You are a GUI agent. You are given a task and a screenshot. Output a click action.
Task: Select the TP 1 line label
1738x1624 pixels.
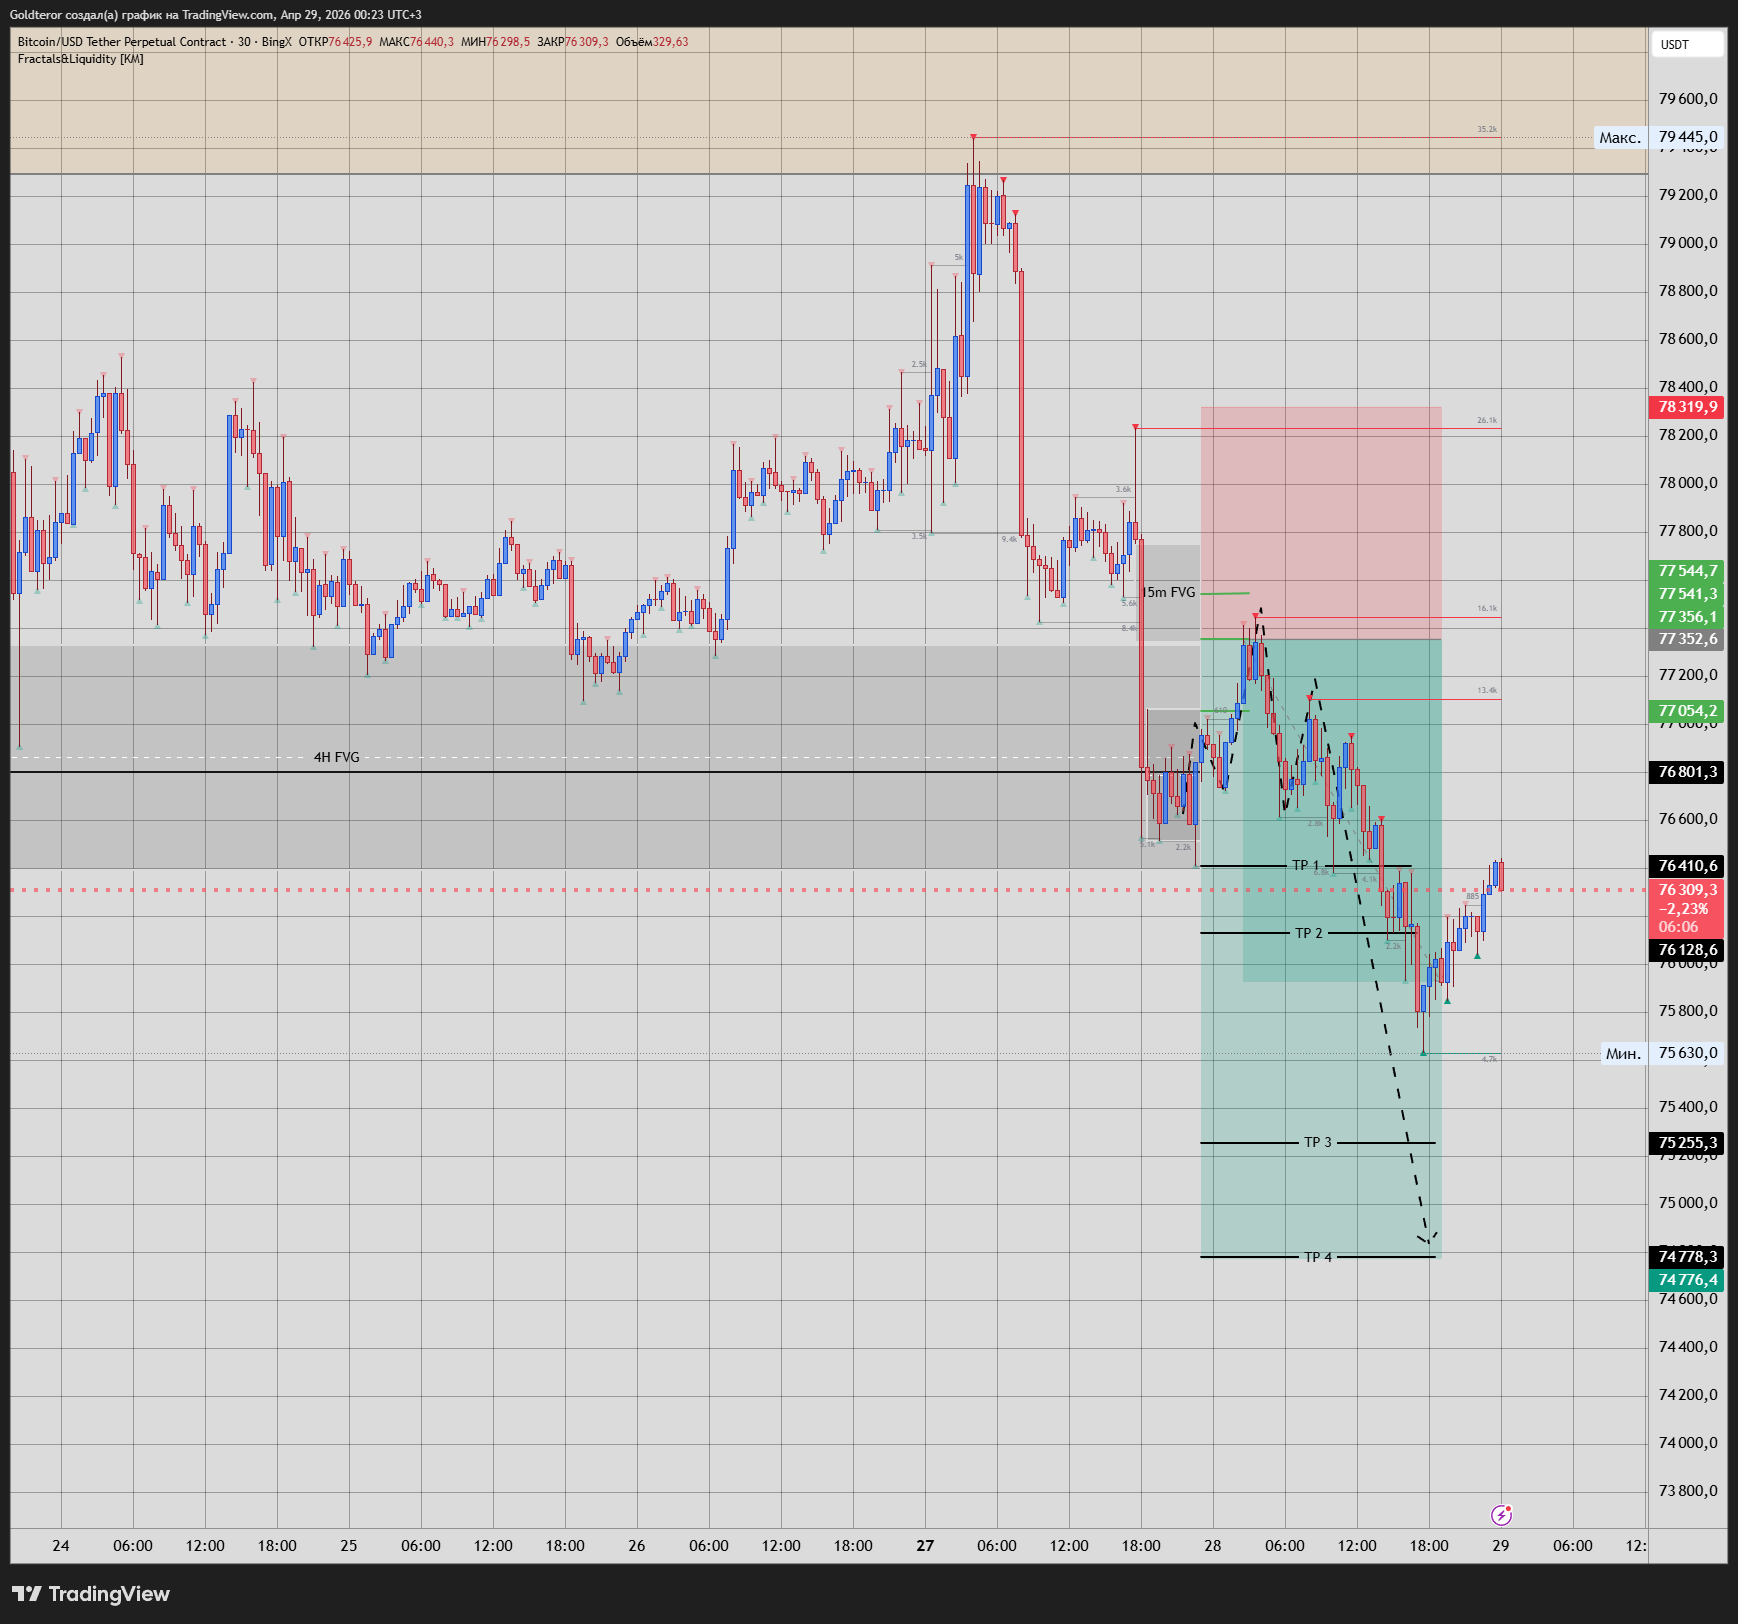pyautogui.click(x=1305, y=865)
